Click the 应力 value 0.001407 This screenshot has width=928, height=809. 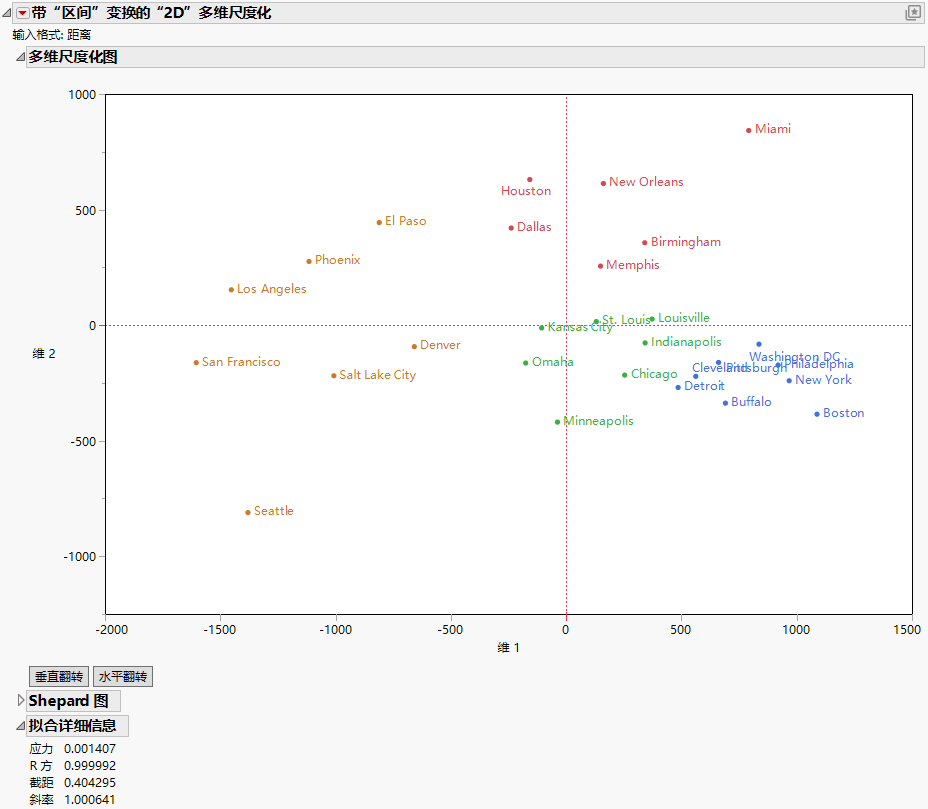coord(90,749)
